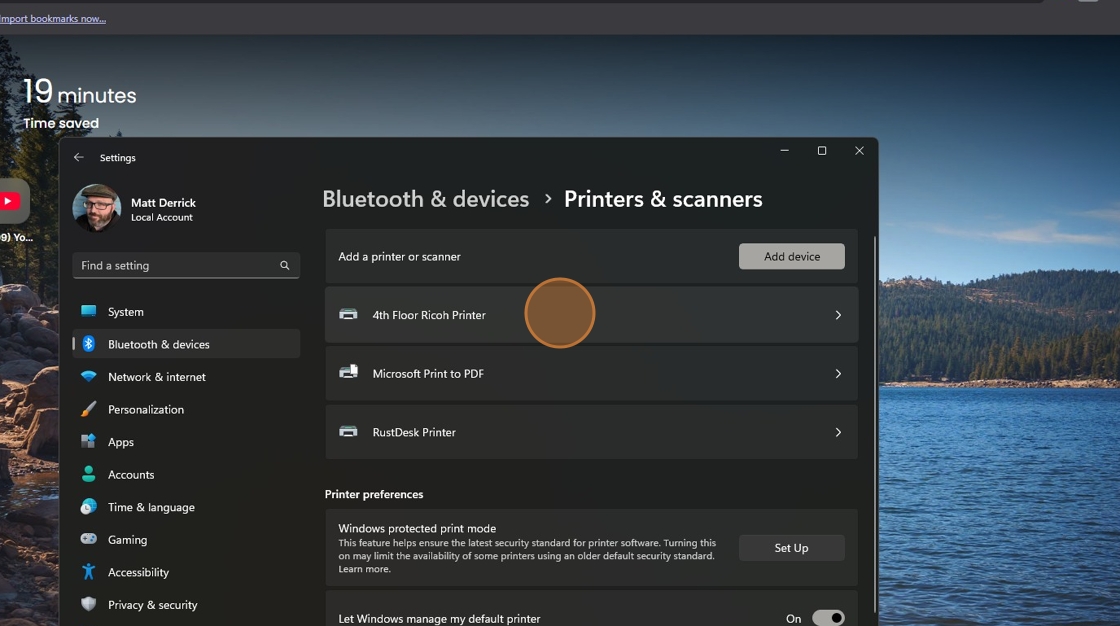
Task: Click the Accessibility figure icon
Action: 89,572
